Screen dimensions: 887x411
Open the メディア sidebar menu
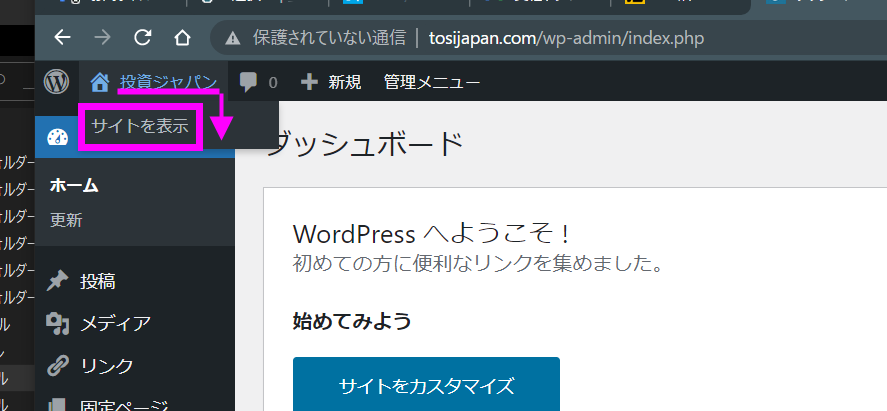[x=115, y=323]
